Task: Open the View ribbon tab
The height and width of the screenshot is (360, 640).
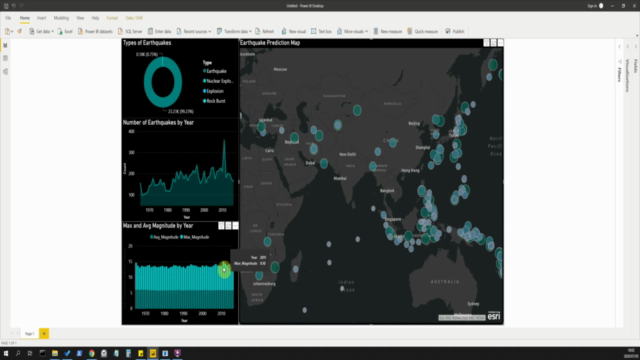Action: (x=80, y=18)
